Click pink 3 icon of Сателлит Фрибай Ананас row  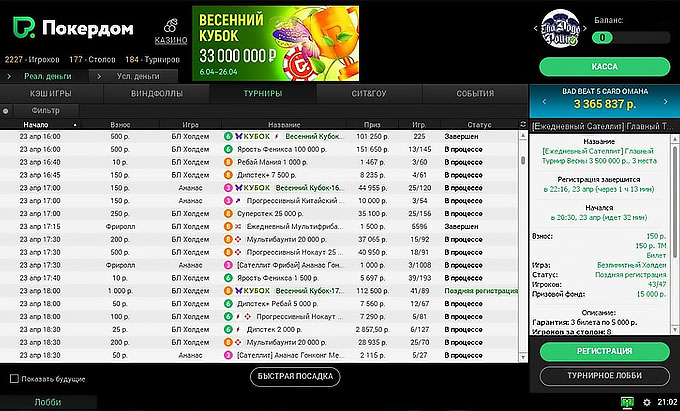(228, 265)
